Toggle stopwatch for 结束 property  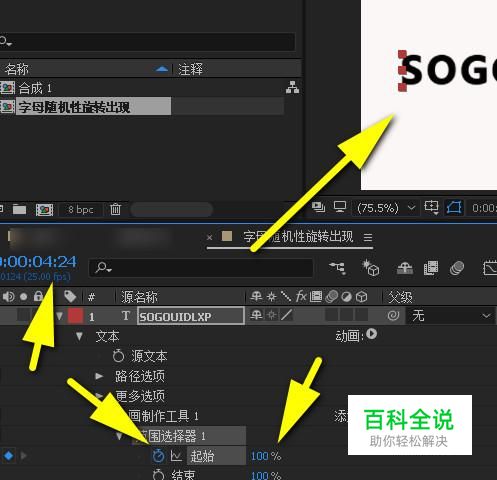point(158,475)
